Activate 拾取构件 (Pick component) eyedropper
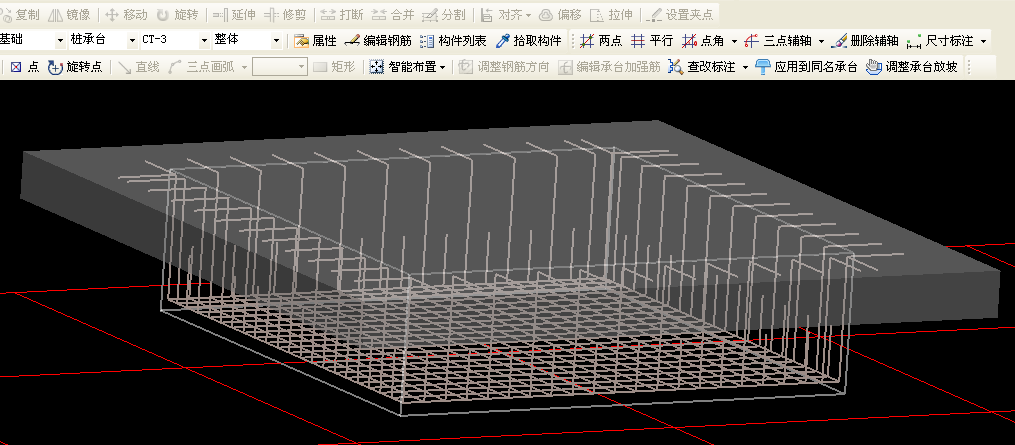 coord(528,41)
